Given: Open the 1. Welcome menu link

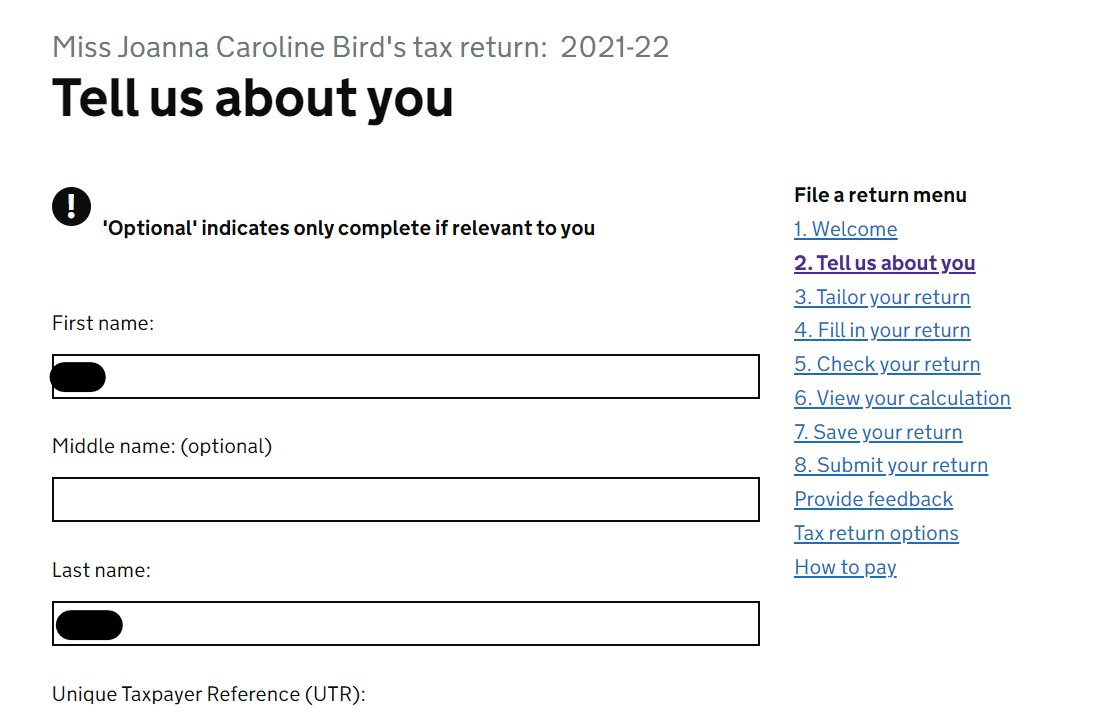Looking at the screenshot, I should click(x=846, y=229).
